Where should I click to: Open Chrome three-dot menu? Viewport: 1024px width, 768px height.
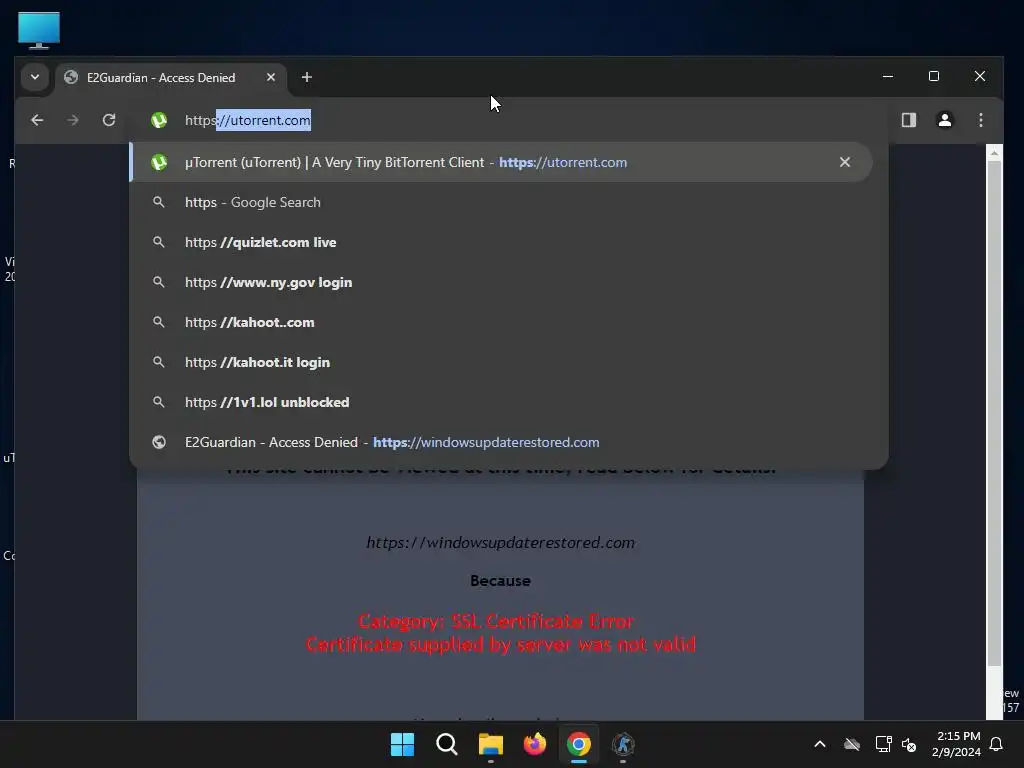coord(980,120)
